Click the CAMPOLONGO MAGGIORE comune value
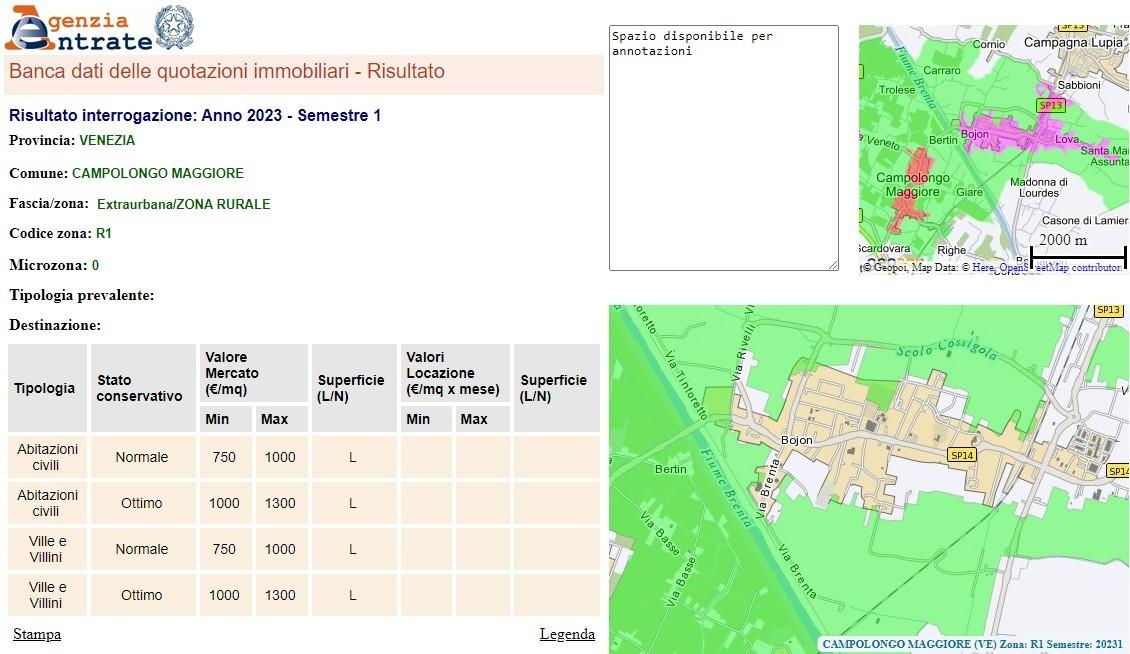The width and height of the screenshot is (1130, 654). tap(158, 174)
